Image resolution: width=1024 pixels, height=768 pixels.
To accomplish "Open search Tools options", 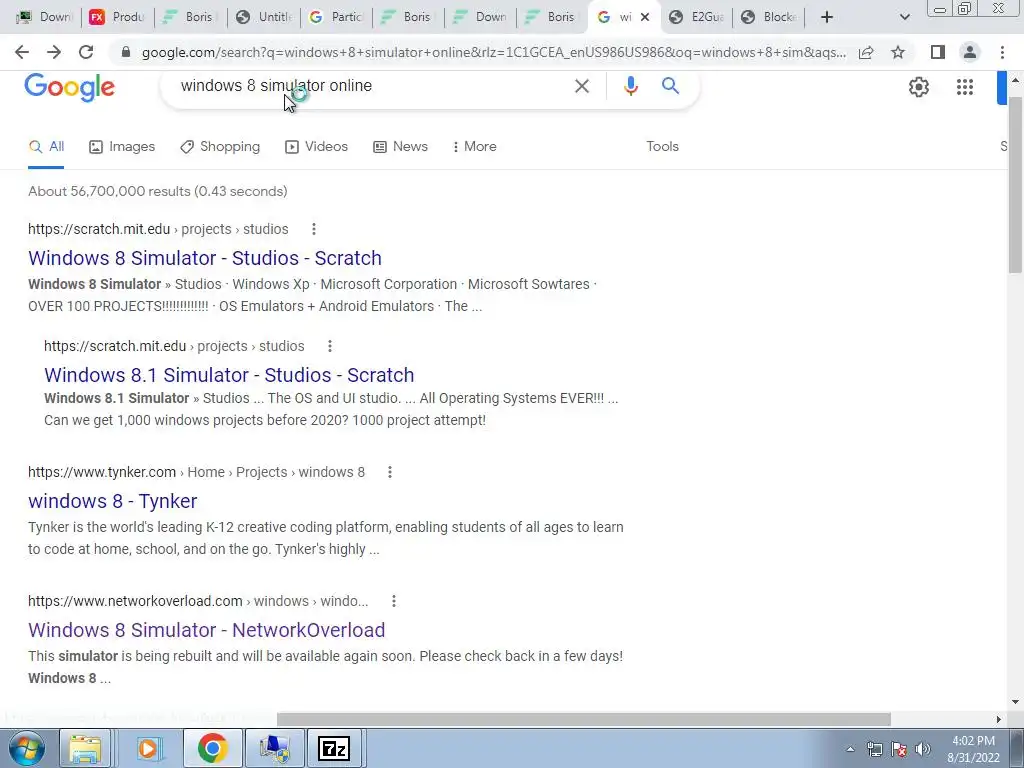I will point(662,146).
